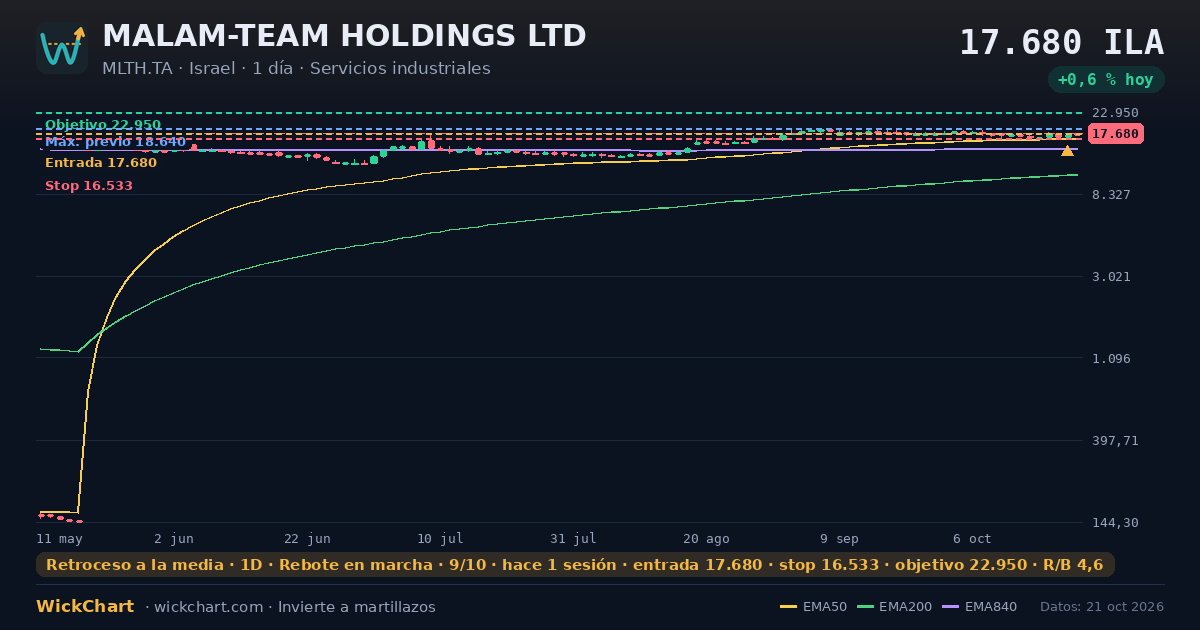Click the 8.327 price axis value
The width and height of the screenshot is (1200, 630).
(1111, 195)
